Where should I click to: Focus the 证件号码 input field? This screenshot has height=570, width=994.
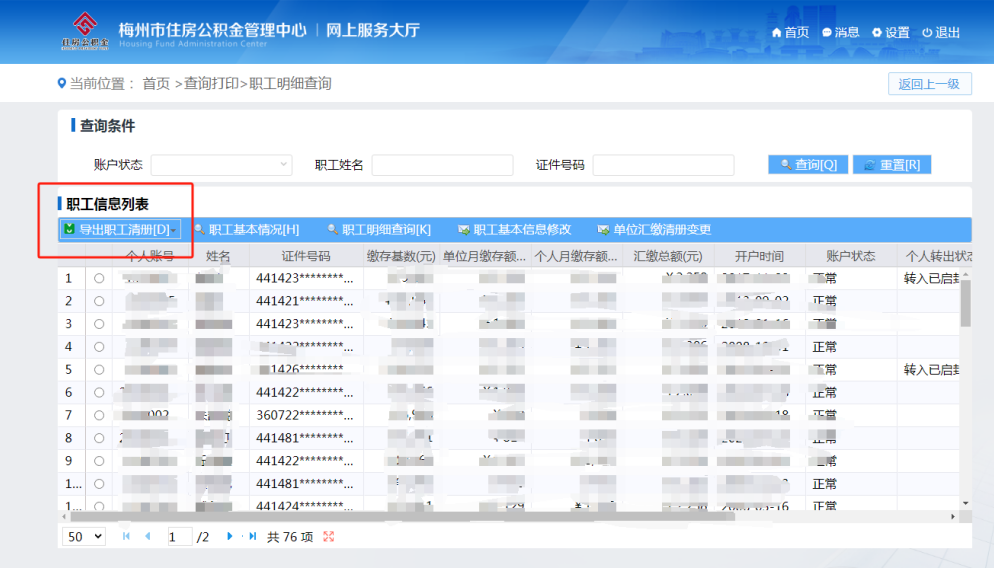coord(663,165)
